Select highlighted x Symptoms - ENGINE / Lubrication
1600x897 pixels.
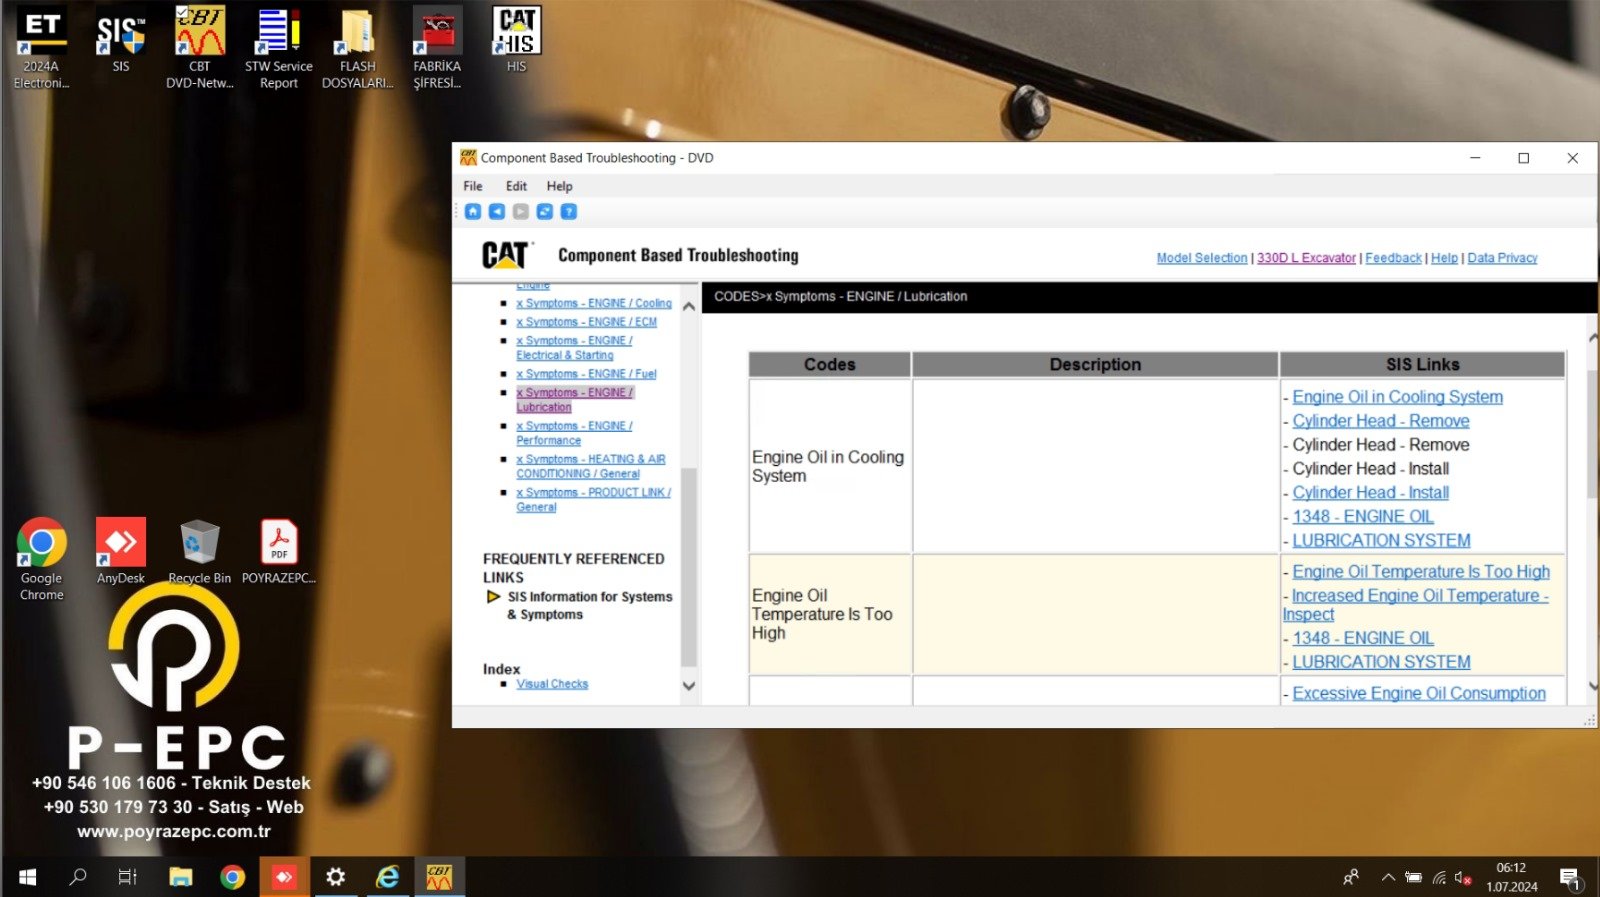(x=574, y=400)
